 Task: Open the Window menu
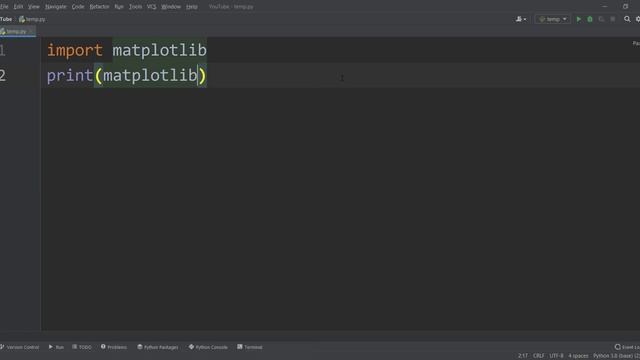[x=171, y=7]
